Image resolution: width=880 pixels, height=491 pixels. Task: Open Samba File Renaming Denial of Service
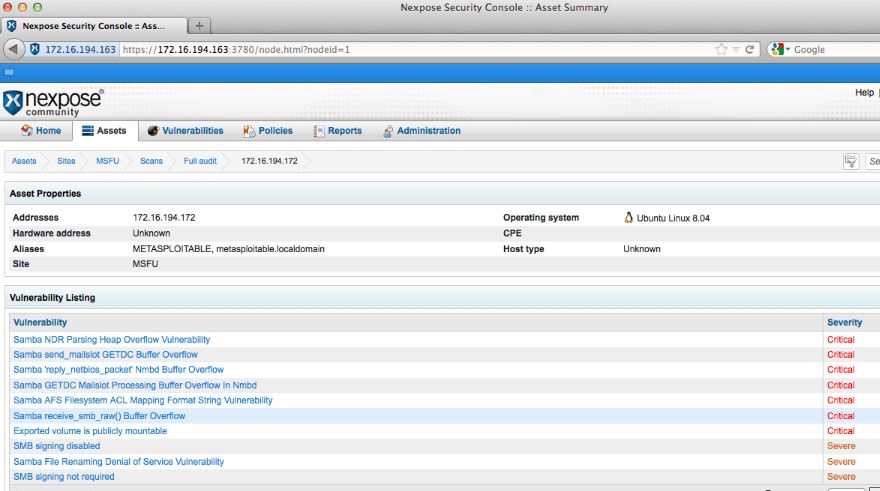(118, 462)
